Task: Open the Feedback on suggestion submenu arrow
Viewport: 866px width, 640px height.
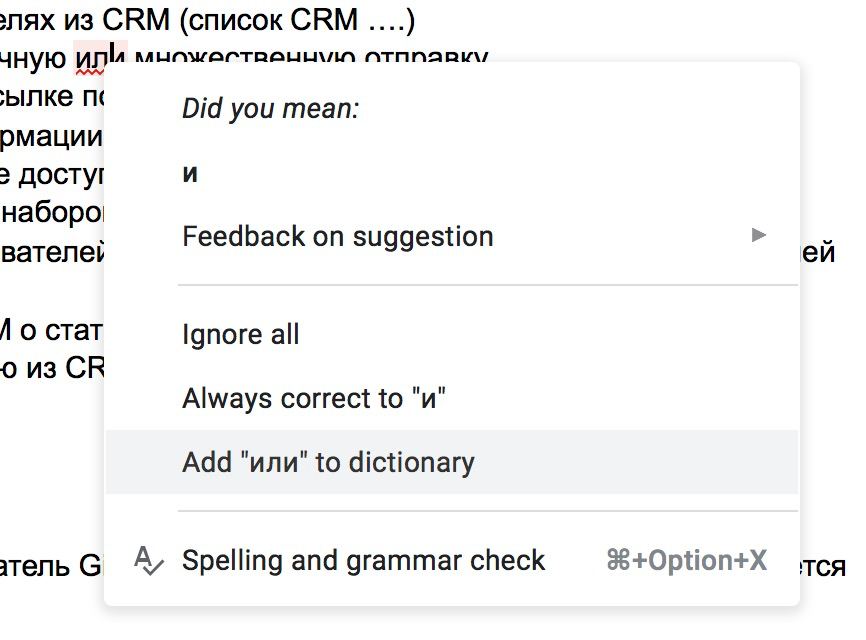Action: point(759,236)
